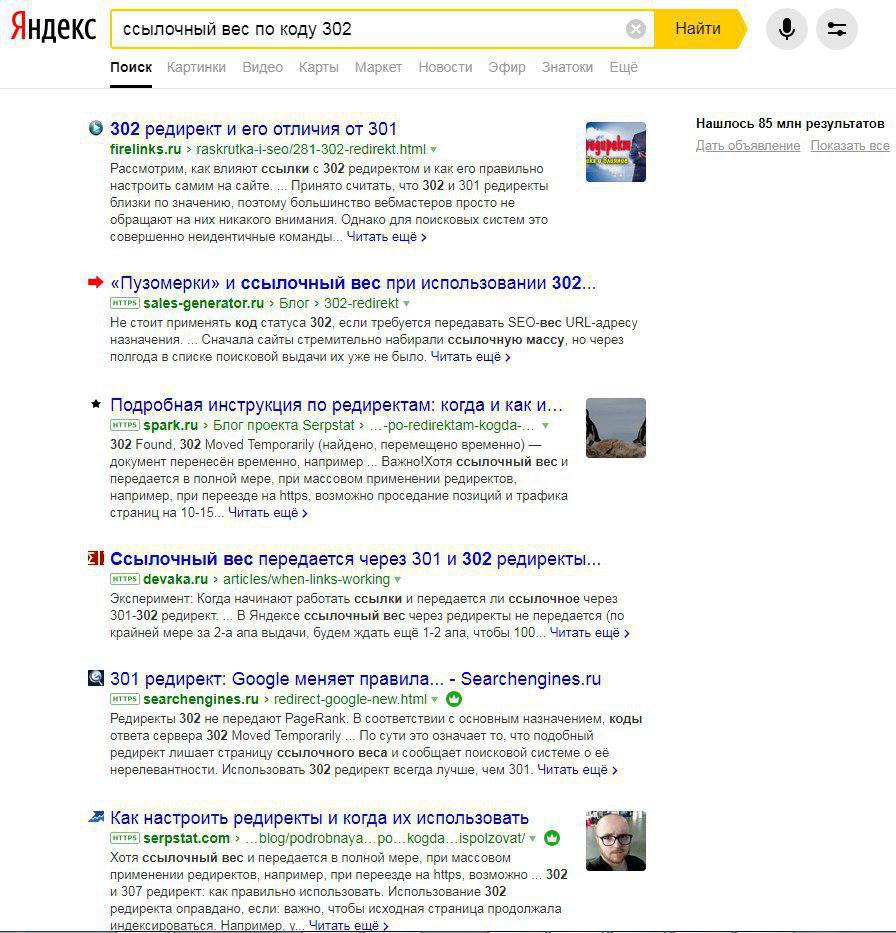Image resolution: width=896 pixels, height=933 pixels.
Task: Click firelinks.ru favicon icon
Action: point(96,128)
